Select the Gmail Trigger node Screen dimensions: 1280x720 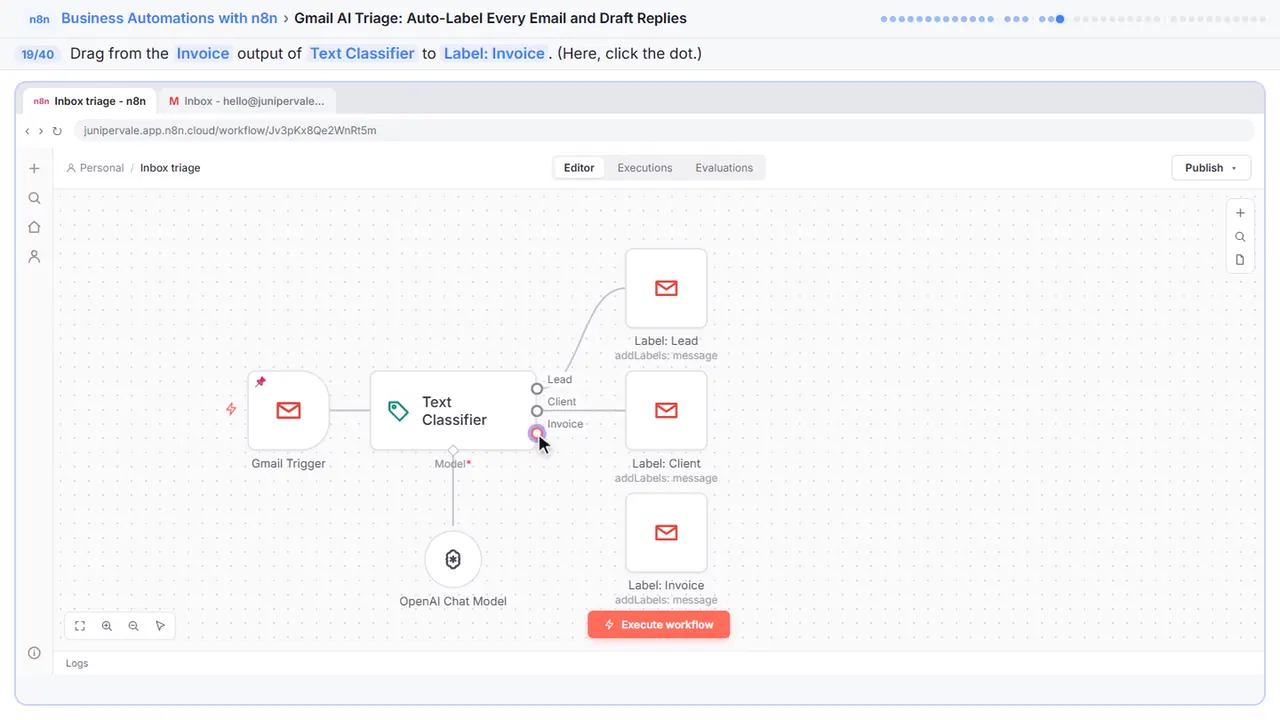289,410
